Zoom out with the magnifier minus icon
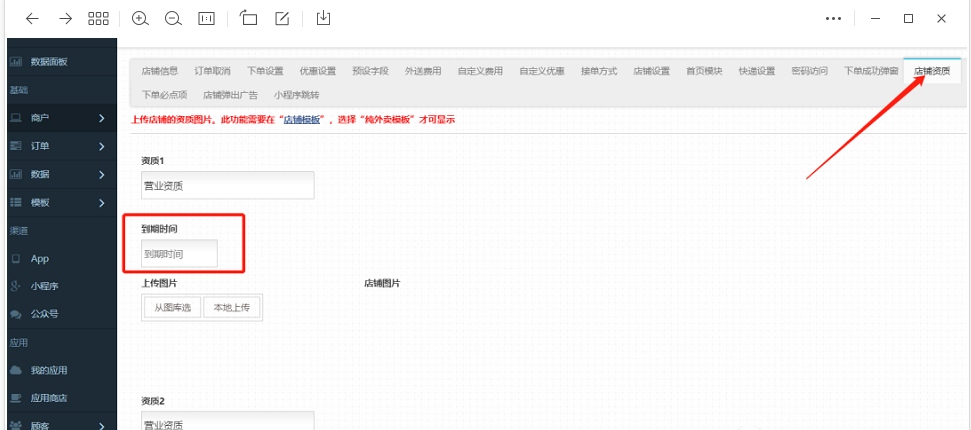The image size is (971, 430). (x=173, y=18)
